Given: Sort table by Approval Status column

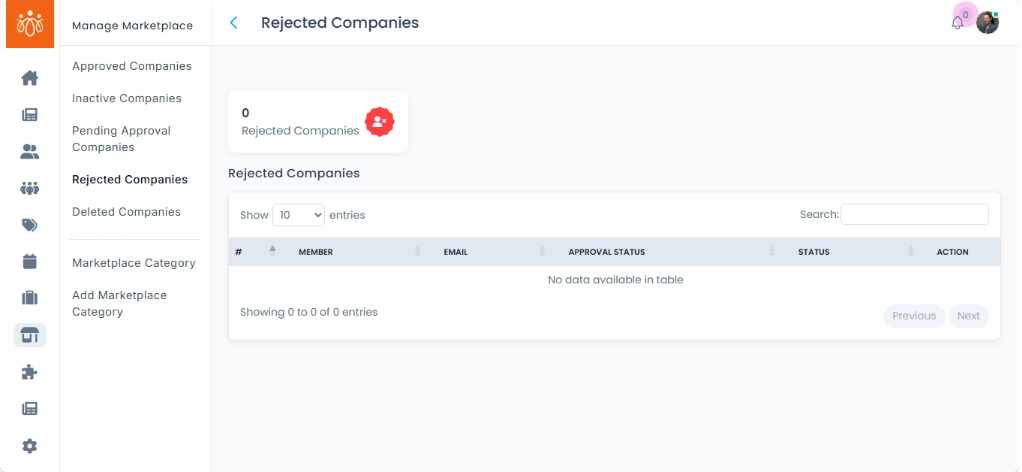Looking at the screenshot, I should click(606, 252).
